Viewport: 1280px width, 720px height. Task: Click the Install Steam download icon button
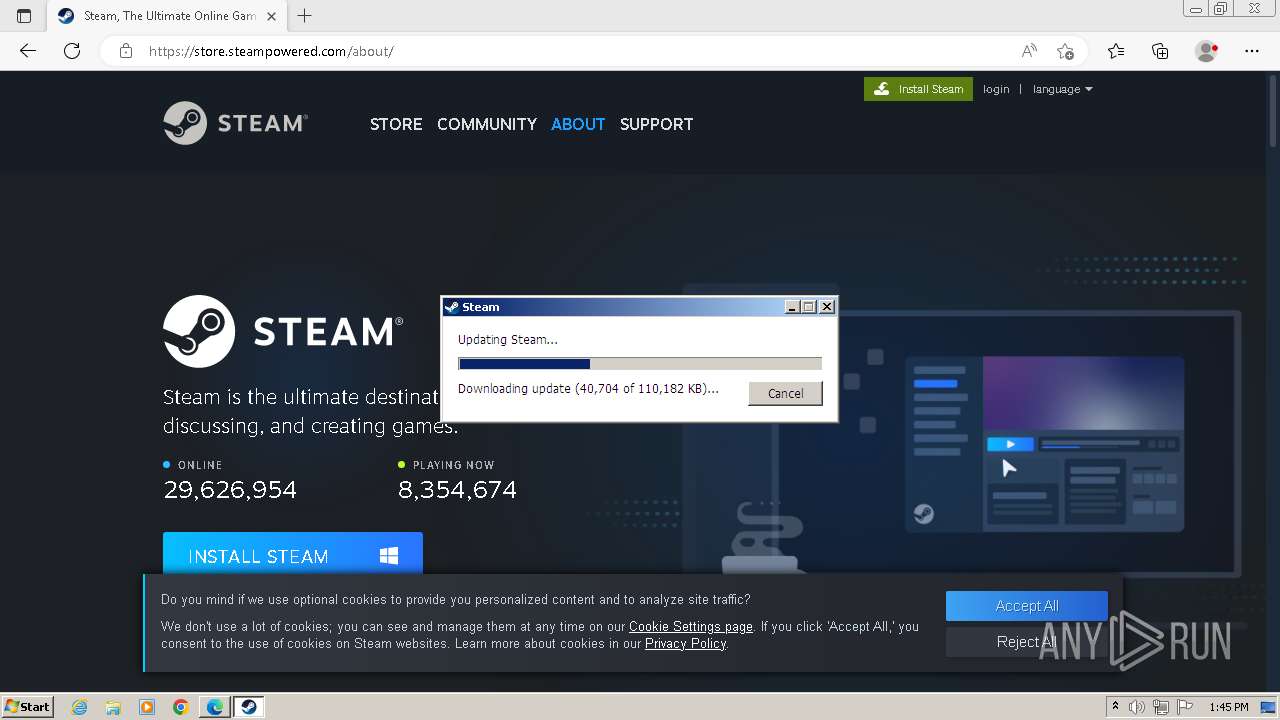point(918,89)
